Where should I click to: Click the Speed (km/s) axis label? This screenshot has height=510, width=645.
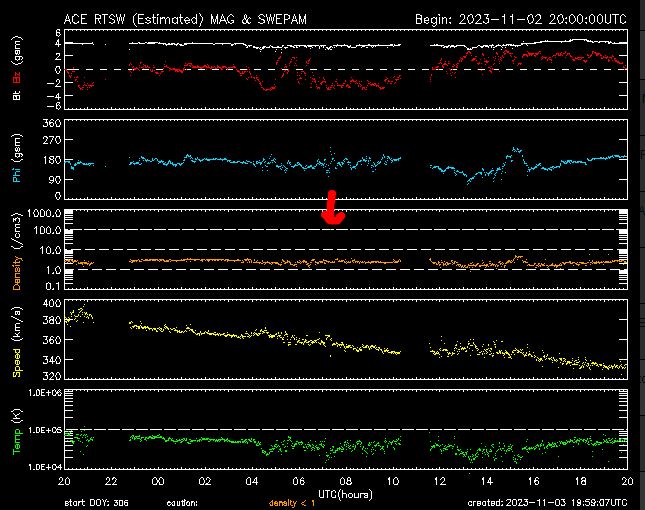(x=17, y=340)
